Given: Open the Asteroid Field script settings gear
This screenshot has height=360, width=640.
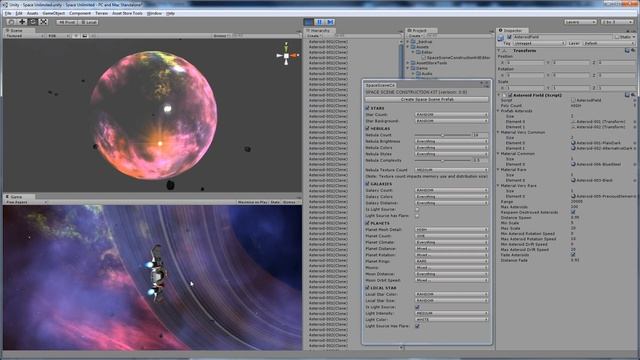Looking at the screenshot, I should [633, 95].
